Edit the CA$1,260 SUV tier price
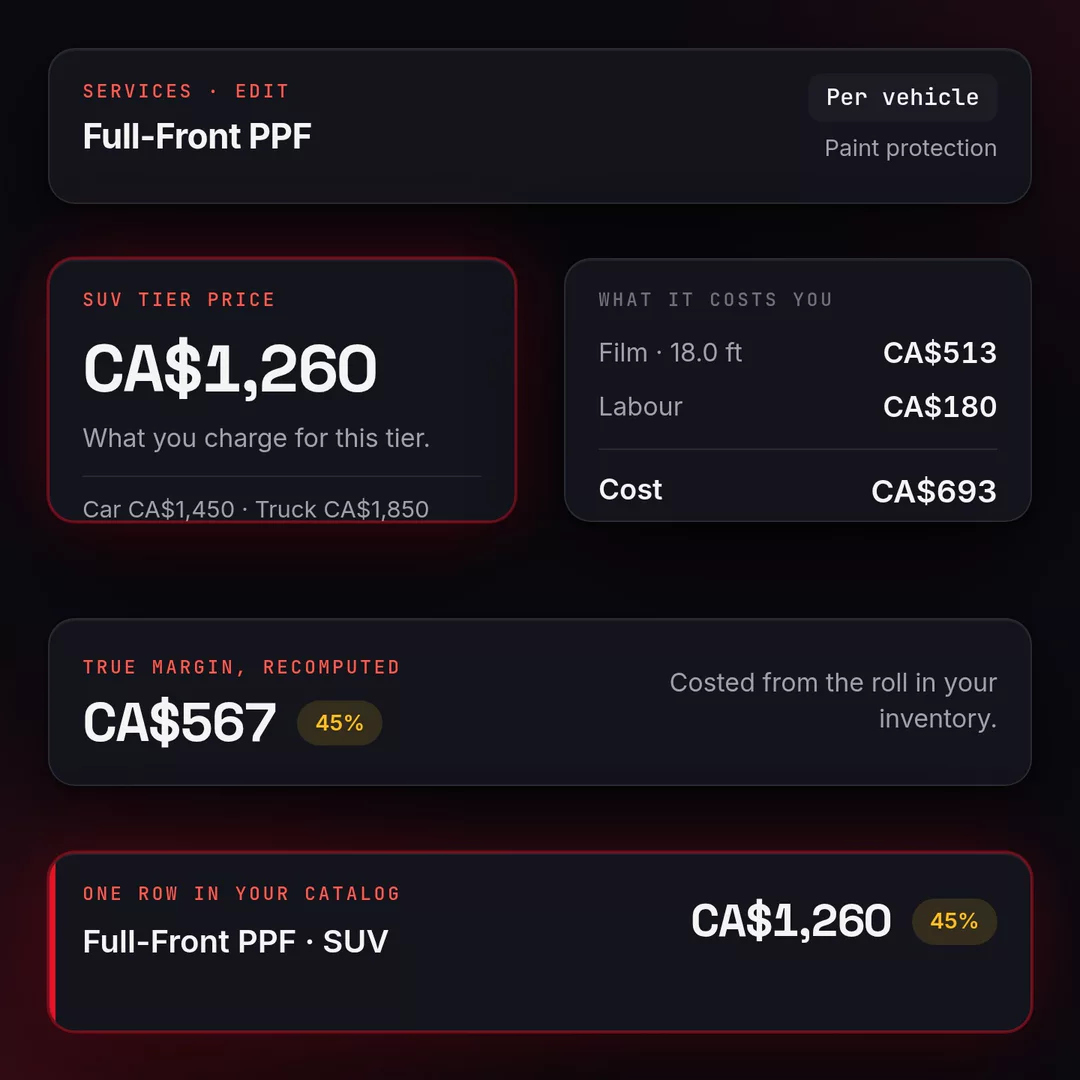 (x=230, y=368)
